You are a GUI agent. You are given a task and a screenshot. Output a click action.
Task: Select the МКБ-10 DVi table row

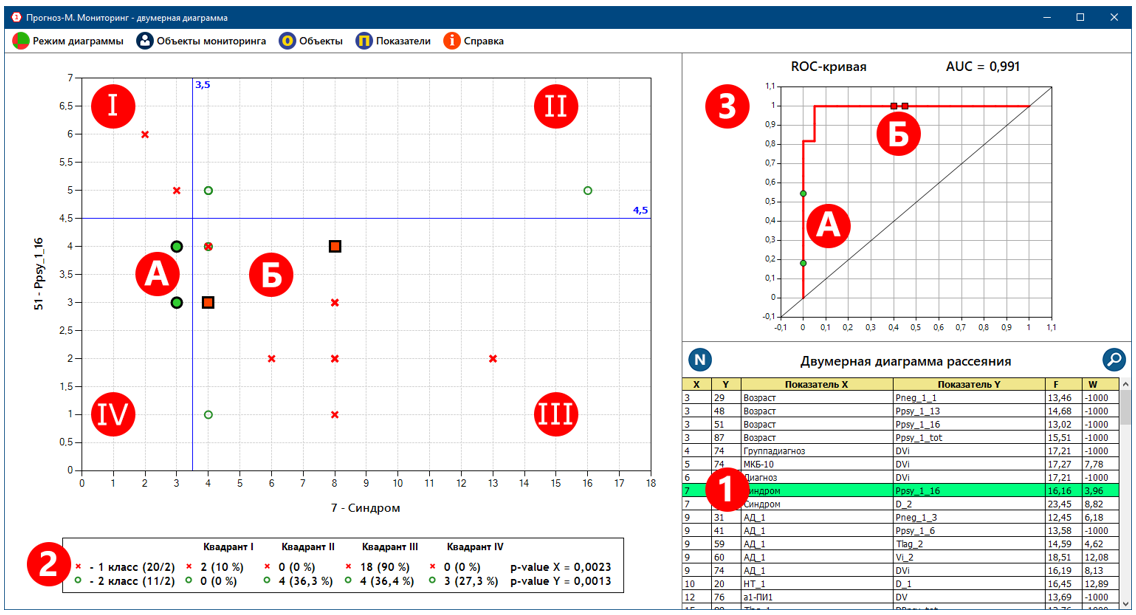point(900,464)
